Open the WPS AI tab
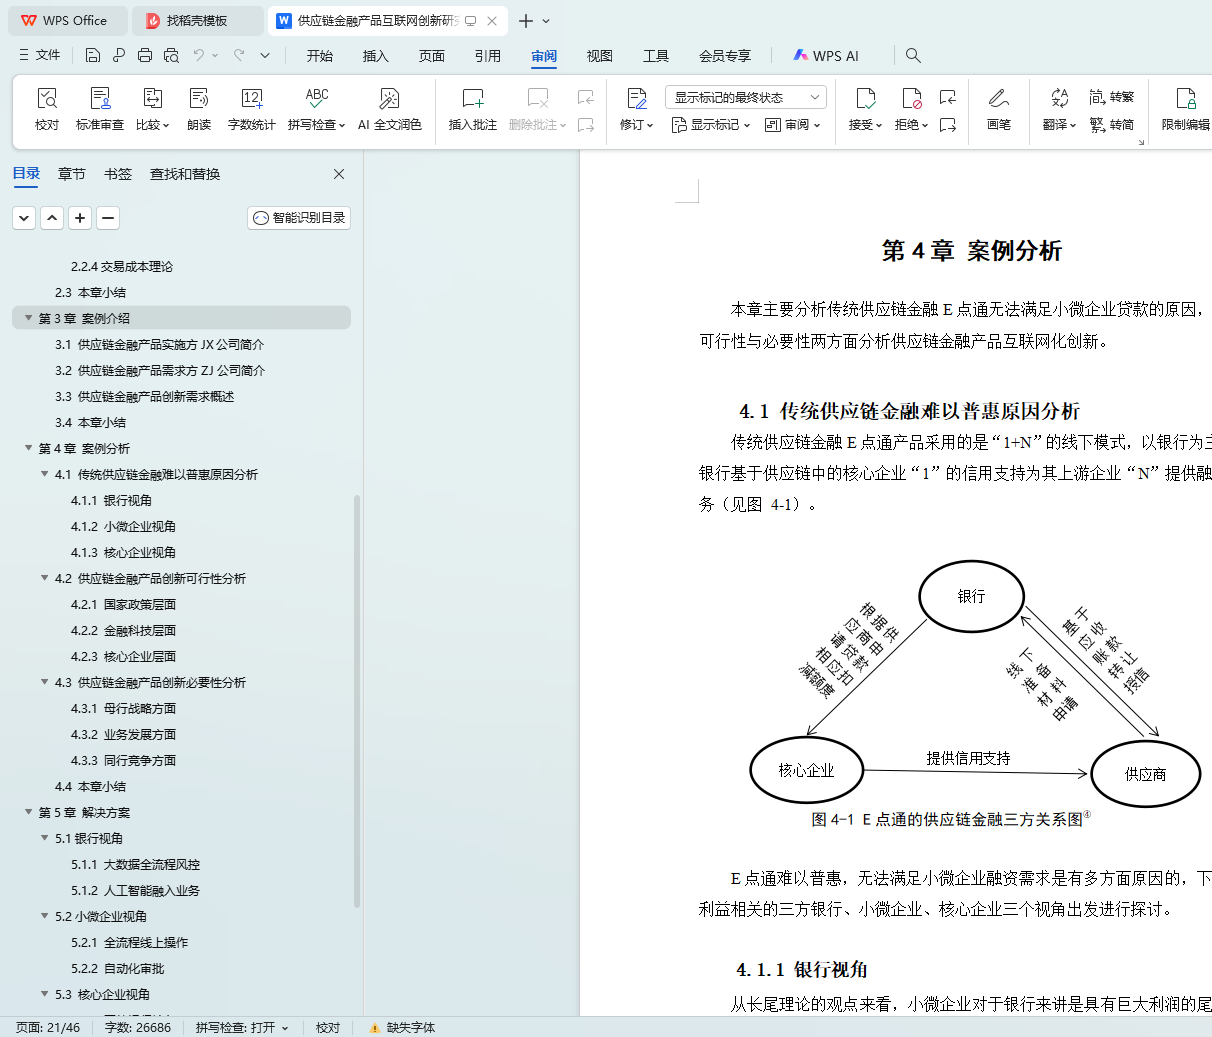Viewport: 1212px width, 1037px height. pos(826,56)
